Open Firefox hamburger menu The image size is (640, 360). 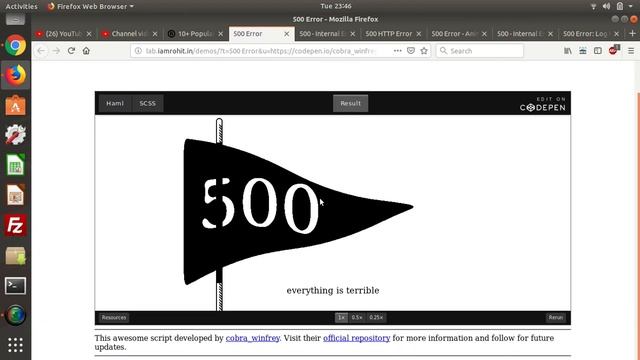point(631,51)
